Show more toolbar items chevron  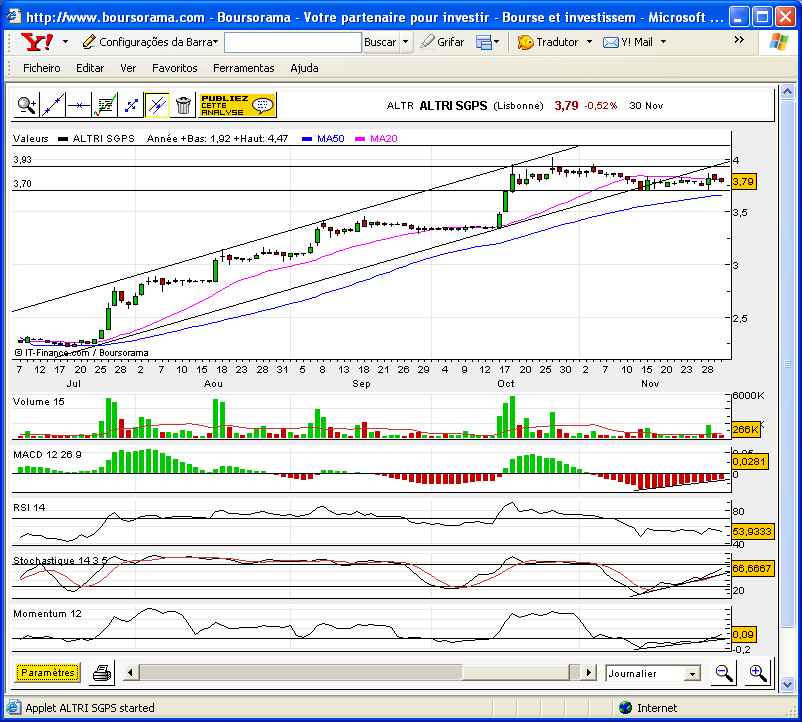pyautogui.click(x=739, y=40)
